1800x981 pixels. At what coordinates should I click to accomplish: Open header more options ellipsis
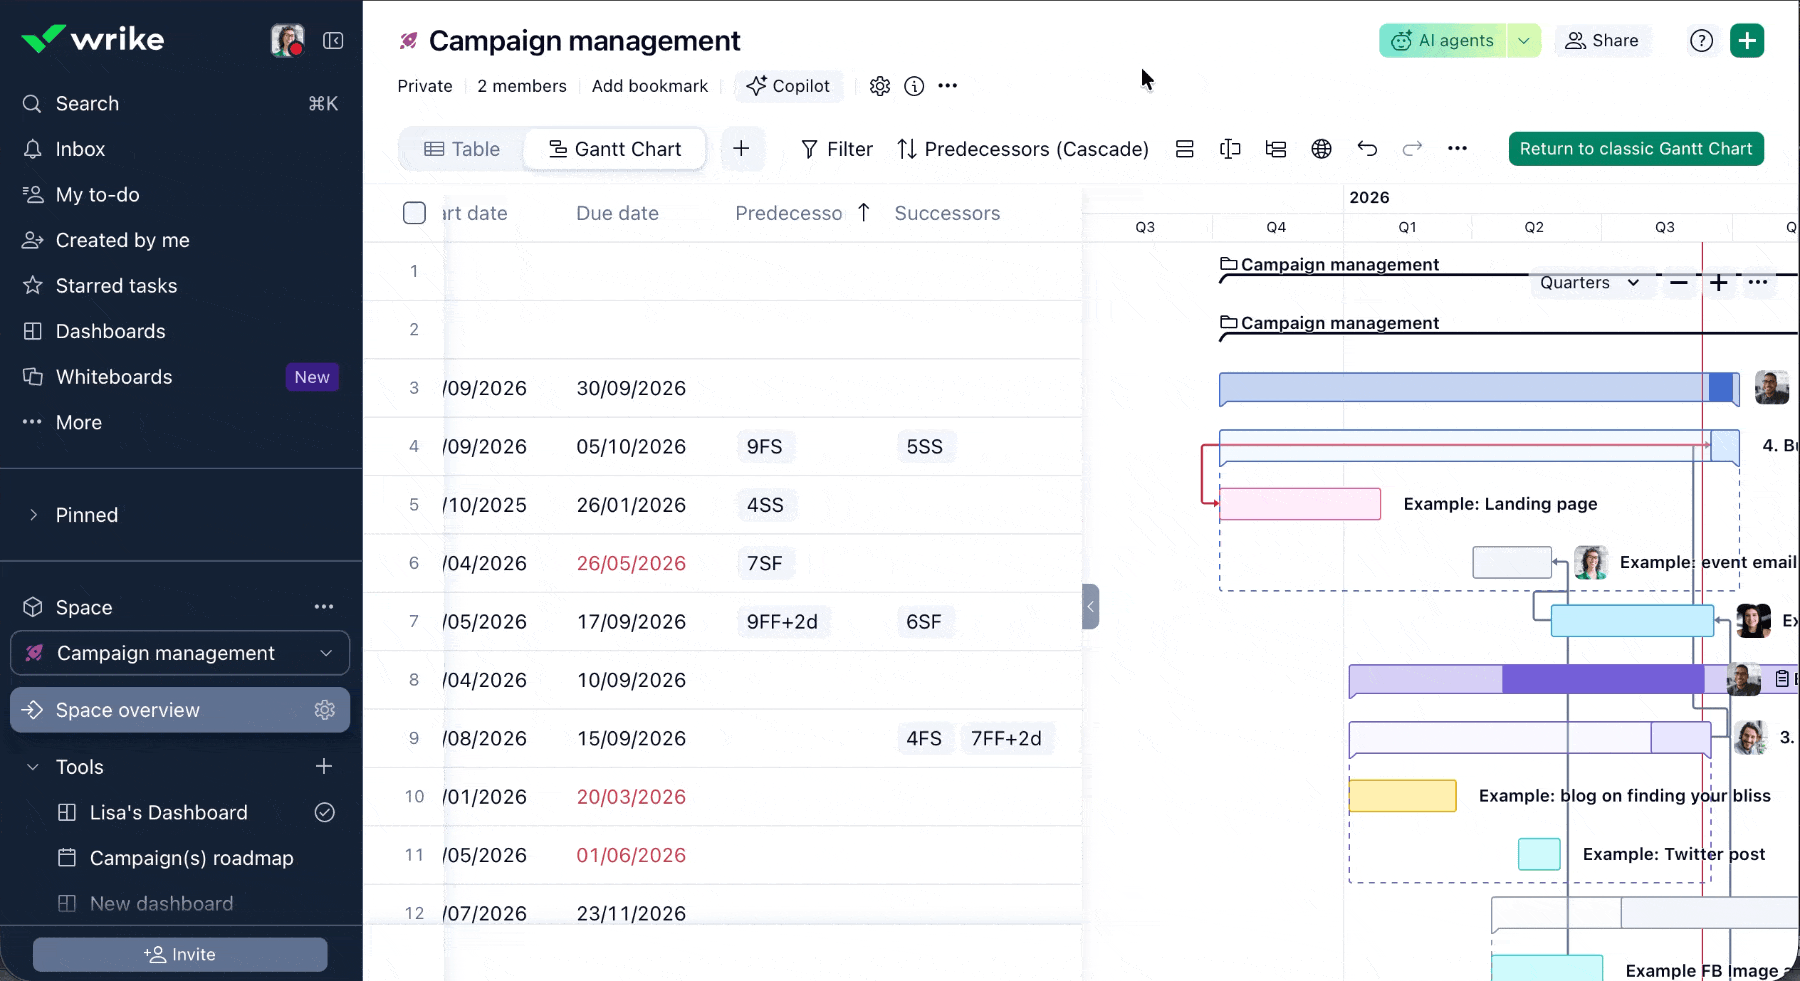[948, 86]
